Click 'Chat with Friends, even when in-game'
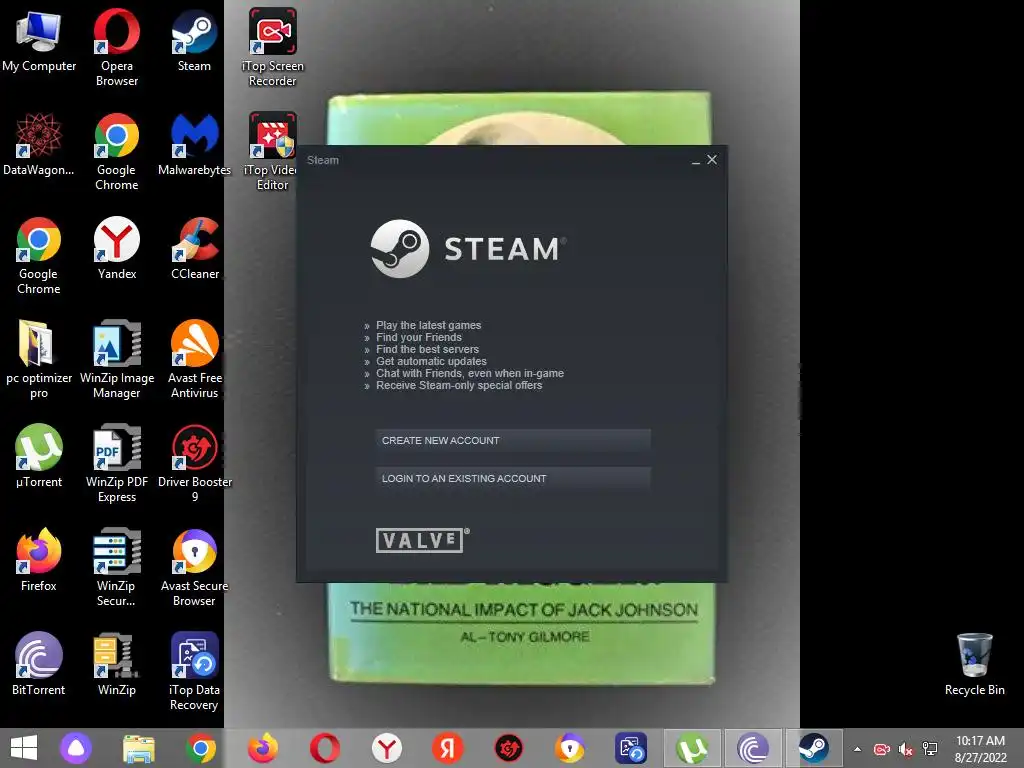The width and height of the screenshot is (1024, 768). 470,374
